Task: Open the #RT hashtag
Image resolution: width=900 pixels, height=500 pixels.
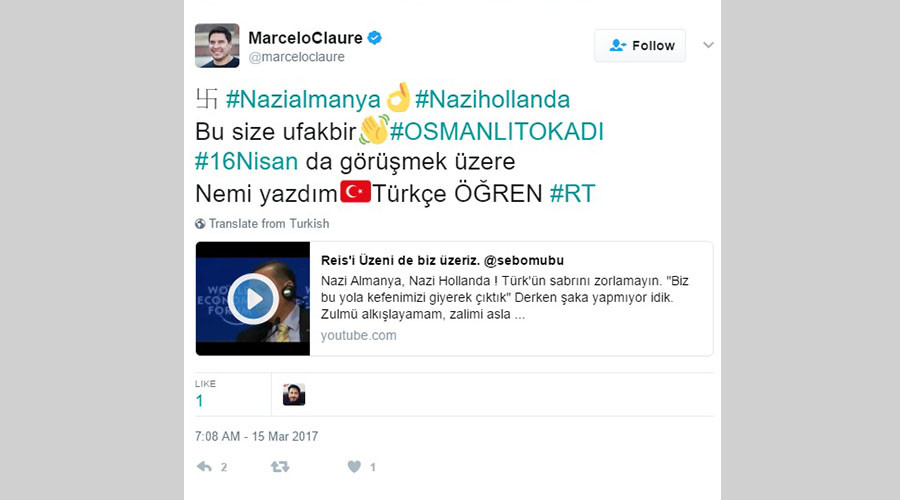Action: 573,193
